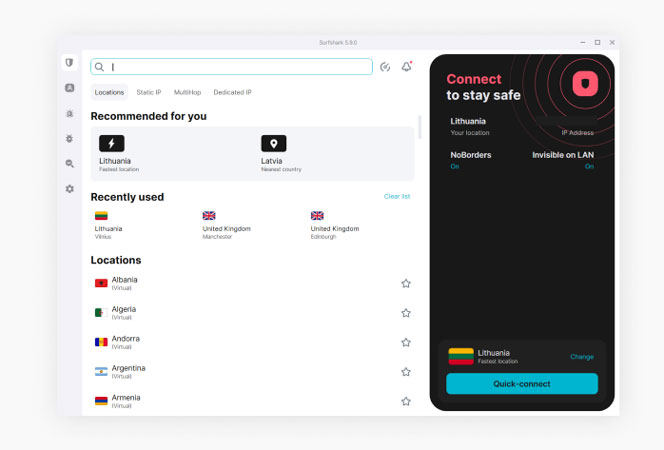
Task: Switch to the Locations tab
Action: [109, 92]
